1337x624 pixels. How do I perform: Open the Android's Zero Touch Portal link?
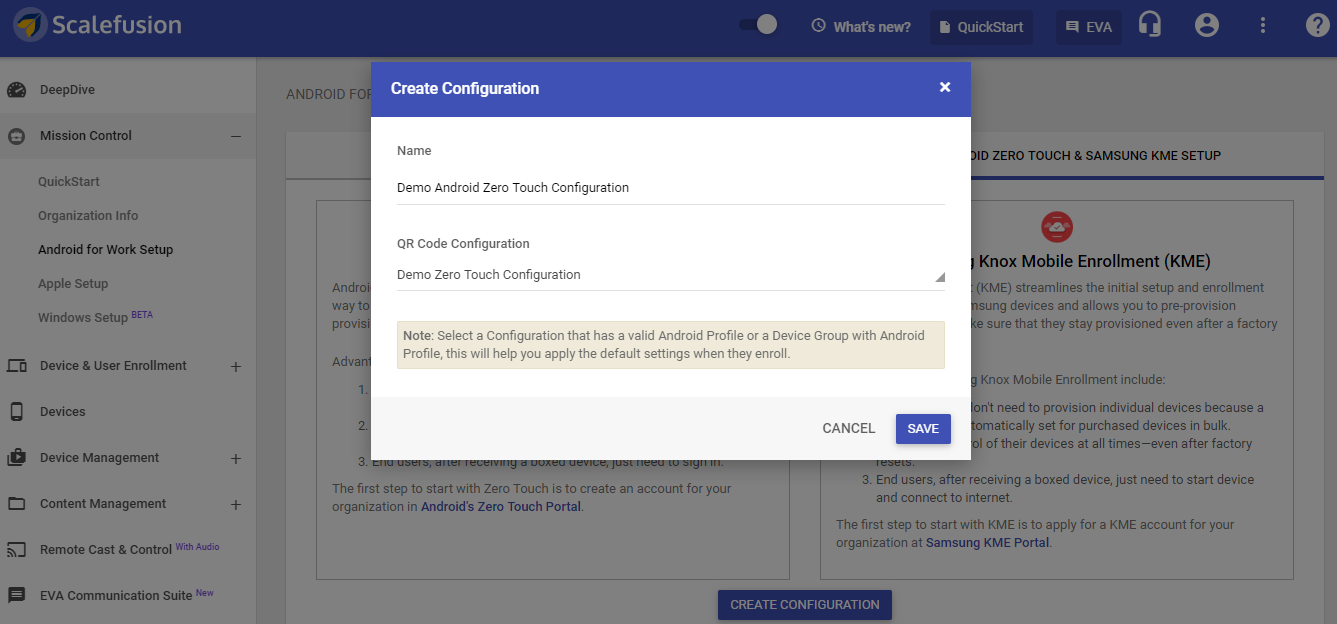501,507
